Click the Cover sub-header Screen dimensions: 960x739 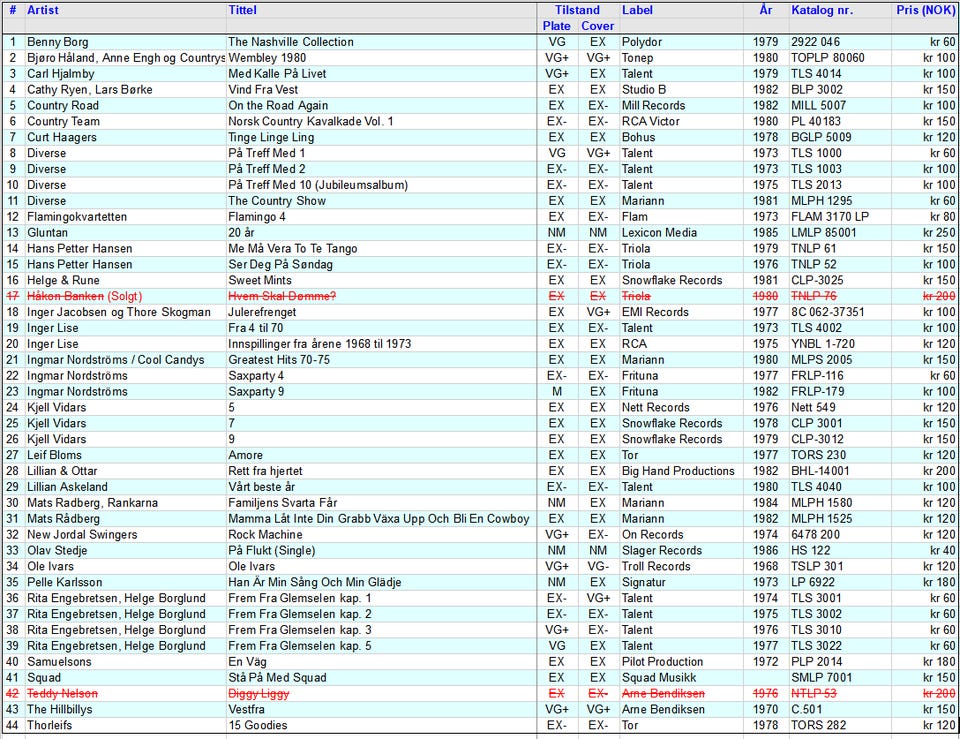click(x=598, y=26)
